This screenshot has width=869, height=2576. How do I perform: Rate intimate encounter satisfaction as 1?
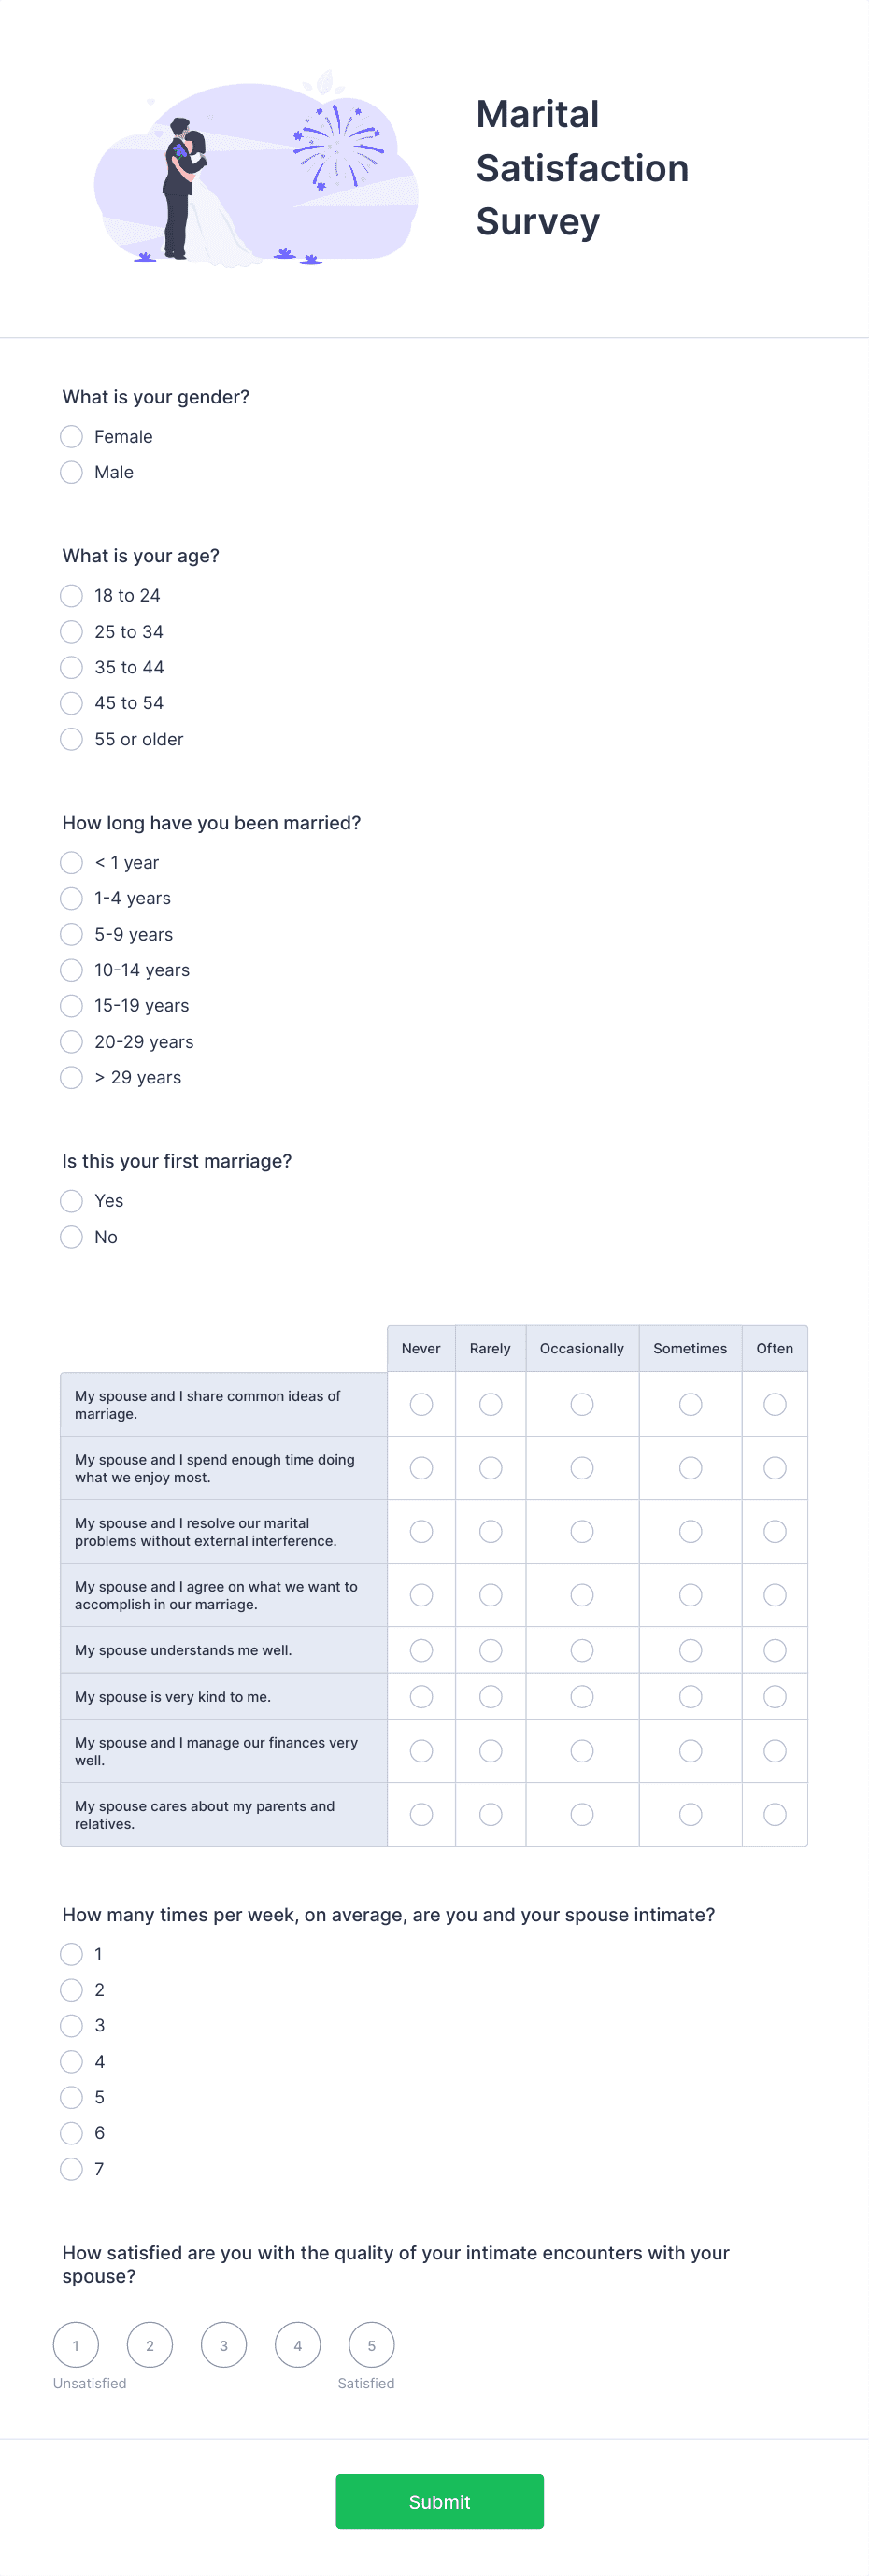pos(76,2344)
